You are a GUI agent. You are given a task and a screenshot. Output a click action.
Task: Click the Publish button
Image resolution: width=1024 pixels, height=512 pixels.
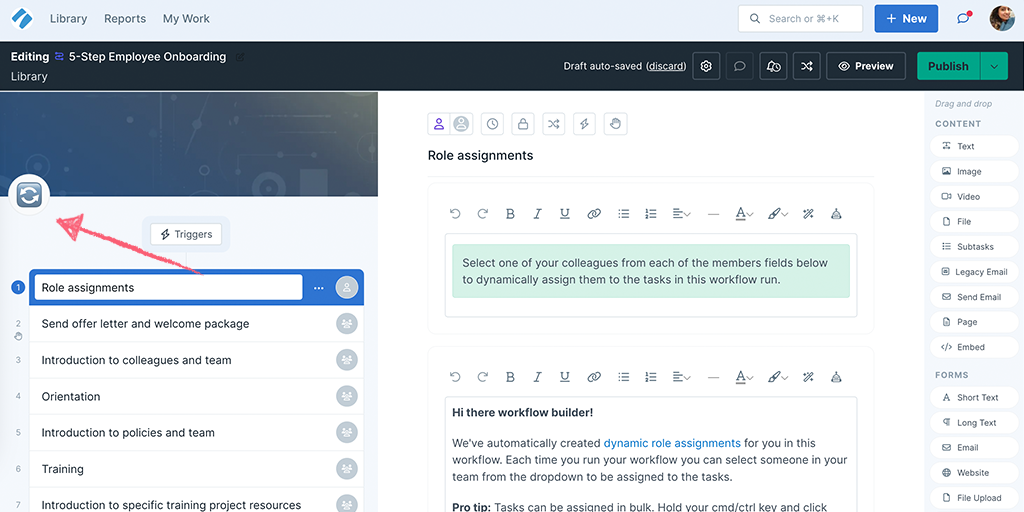(x=948, y=66)
